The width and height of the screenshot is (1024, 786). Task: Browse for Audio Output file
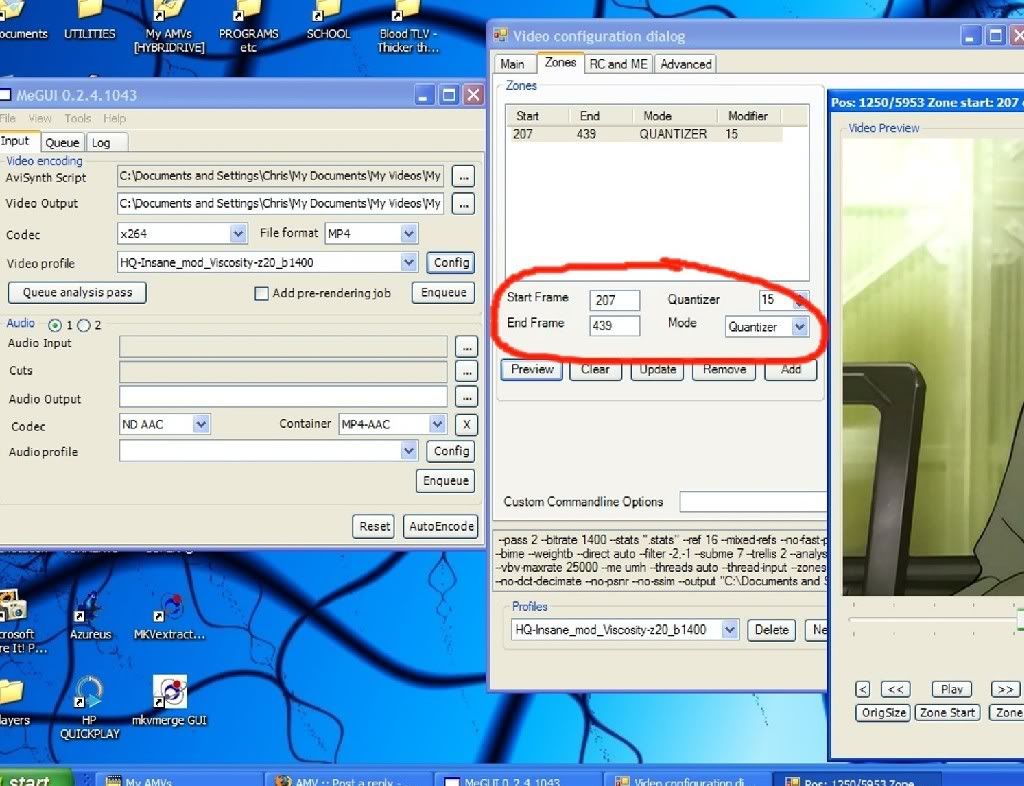pos(466,396)
